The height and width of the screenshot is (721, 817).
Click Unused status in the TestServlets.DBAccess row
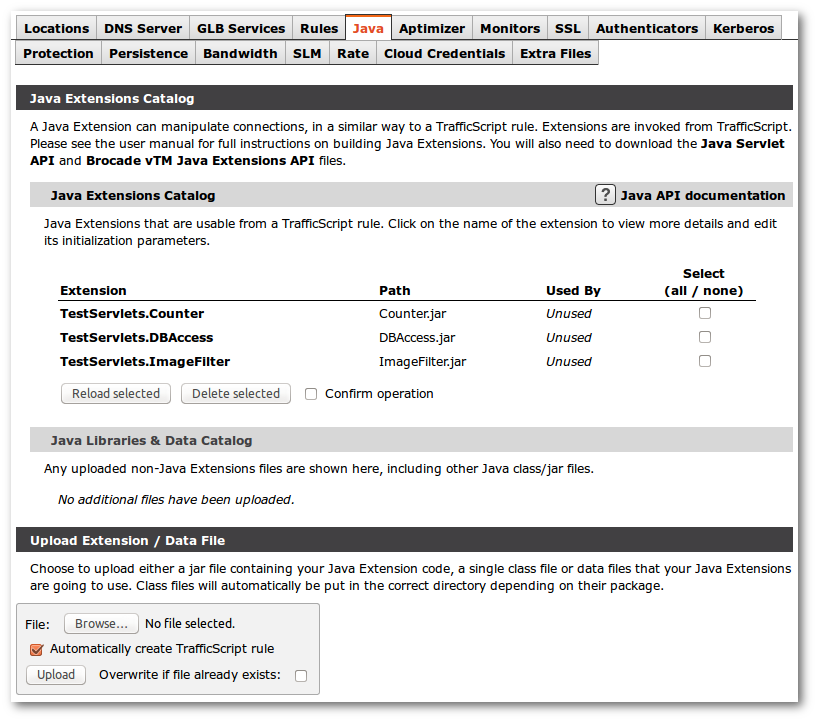pos(568,338)
